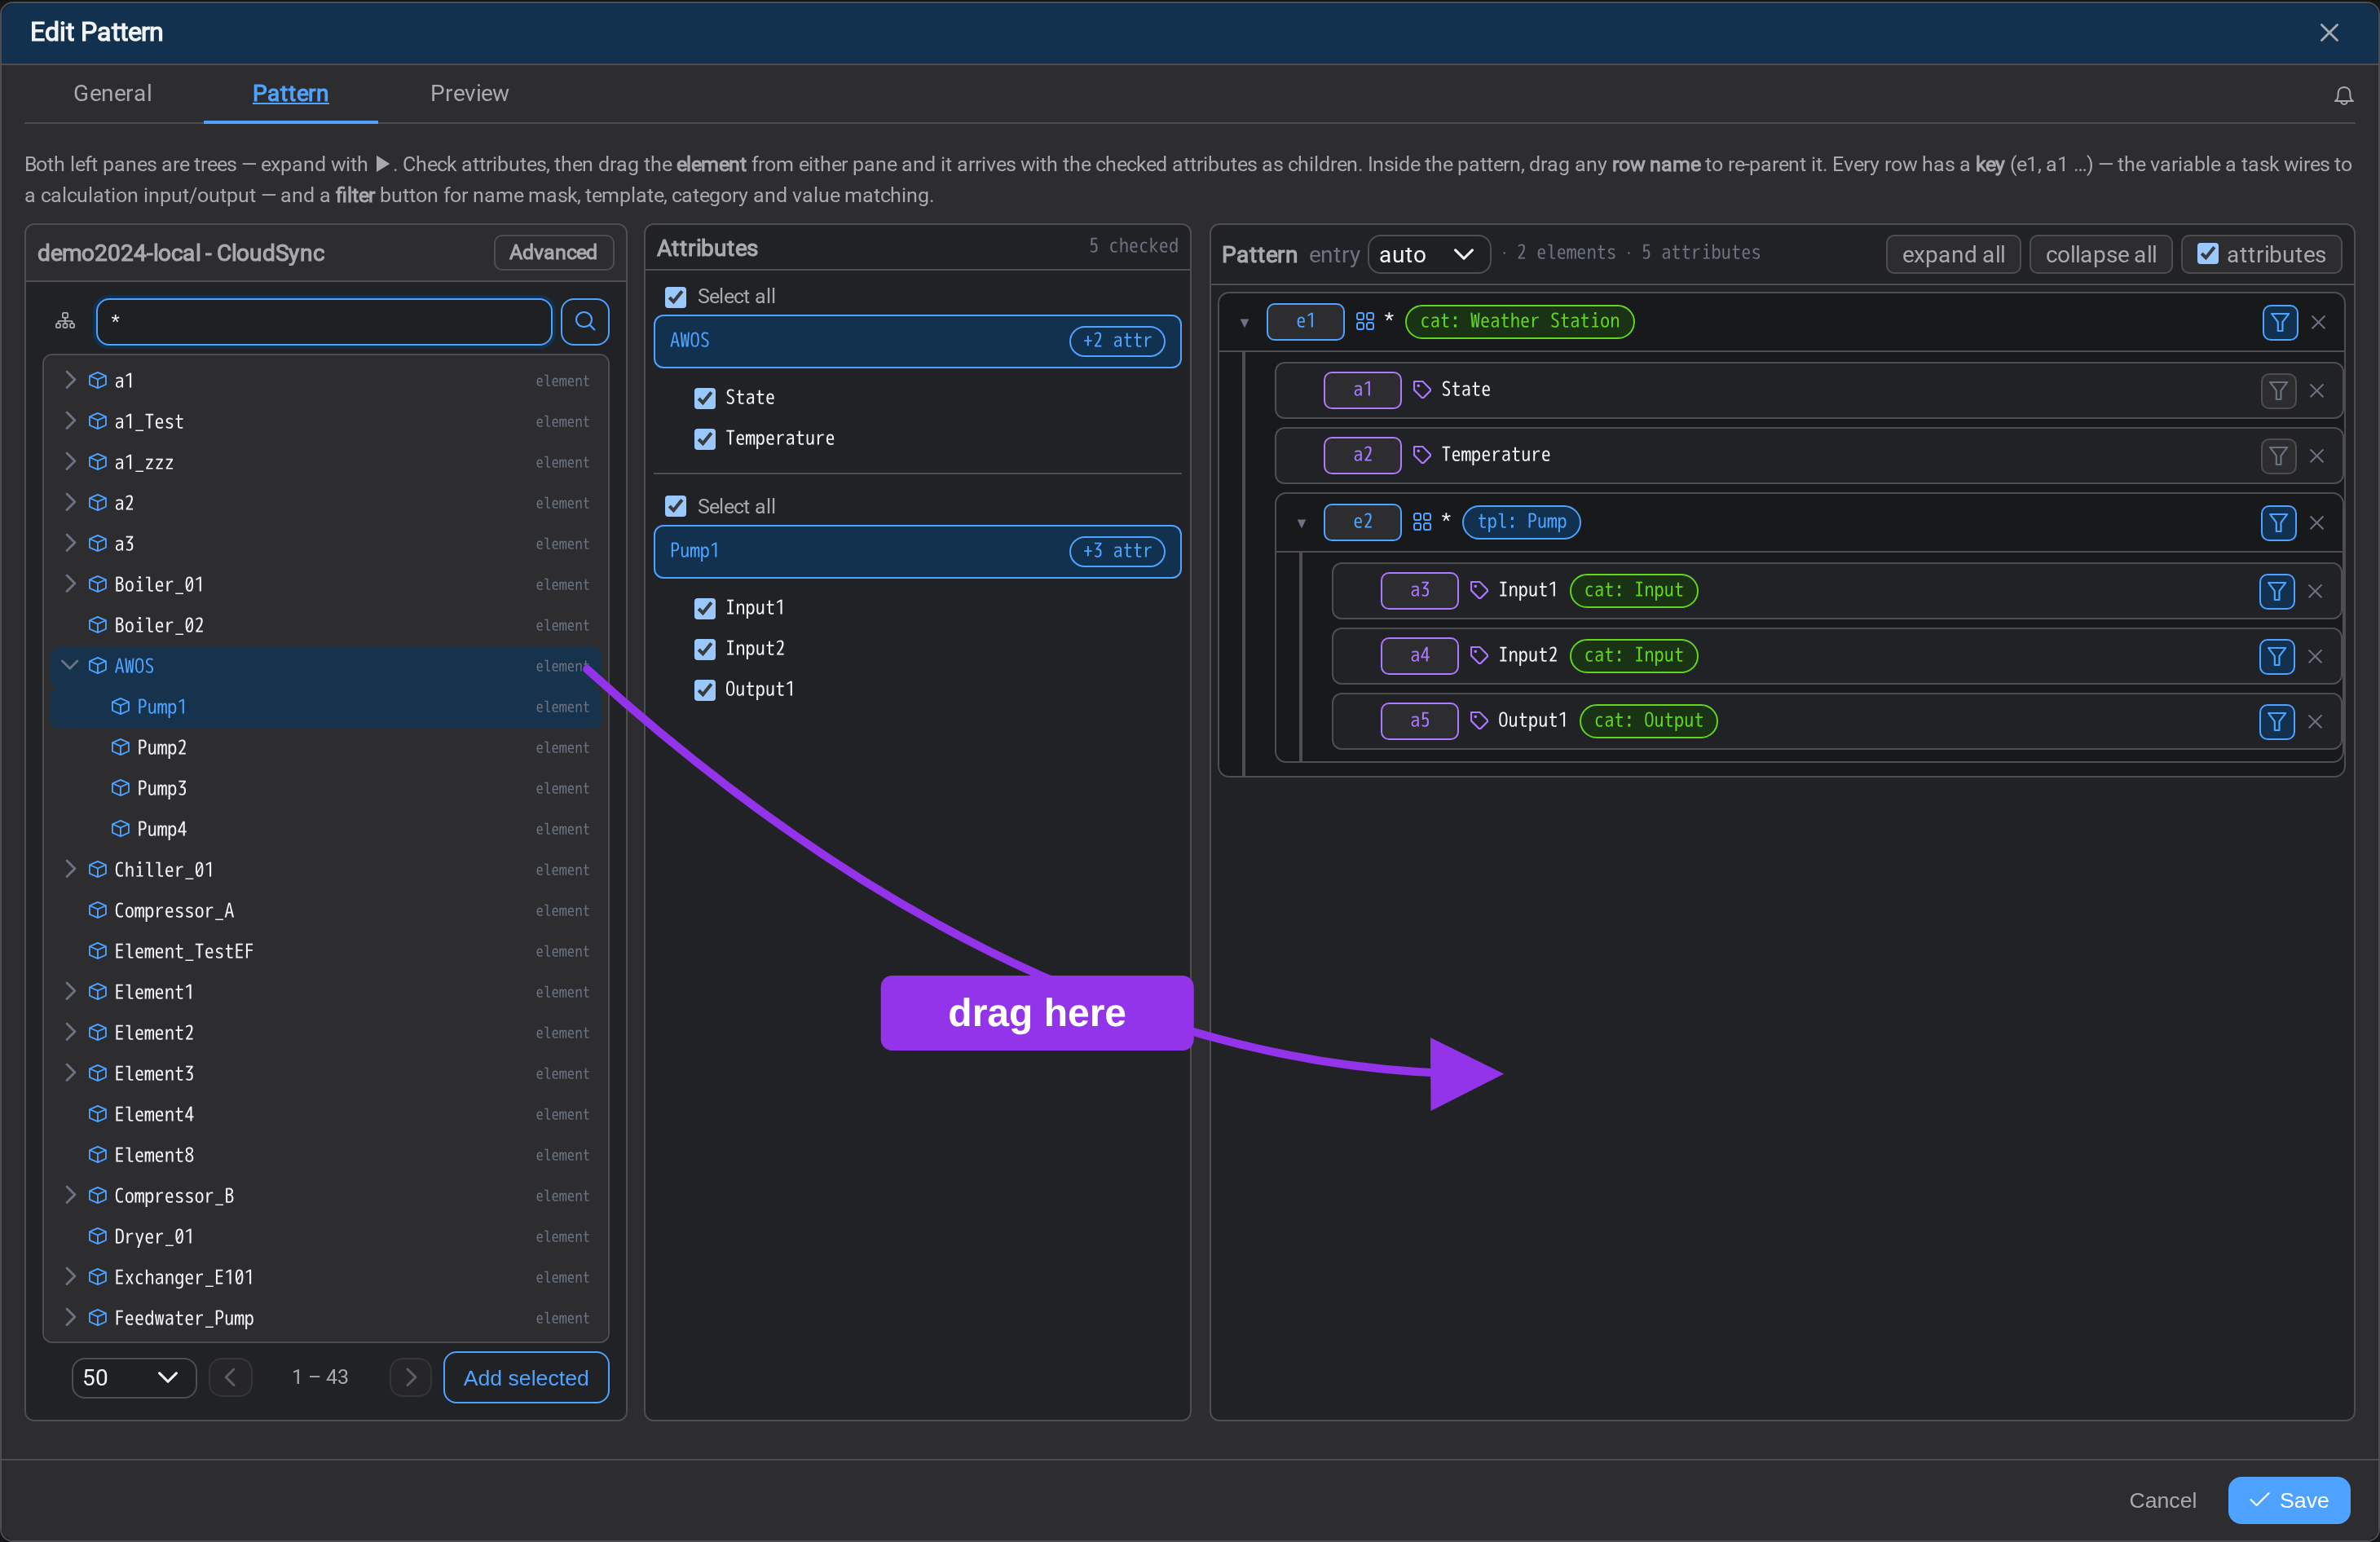Toggle Select all for Pump1 attributes
Screen dimensions: 2380x1542
pos(676,506)
